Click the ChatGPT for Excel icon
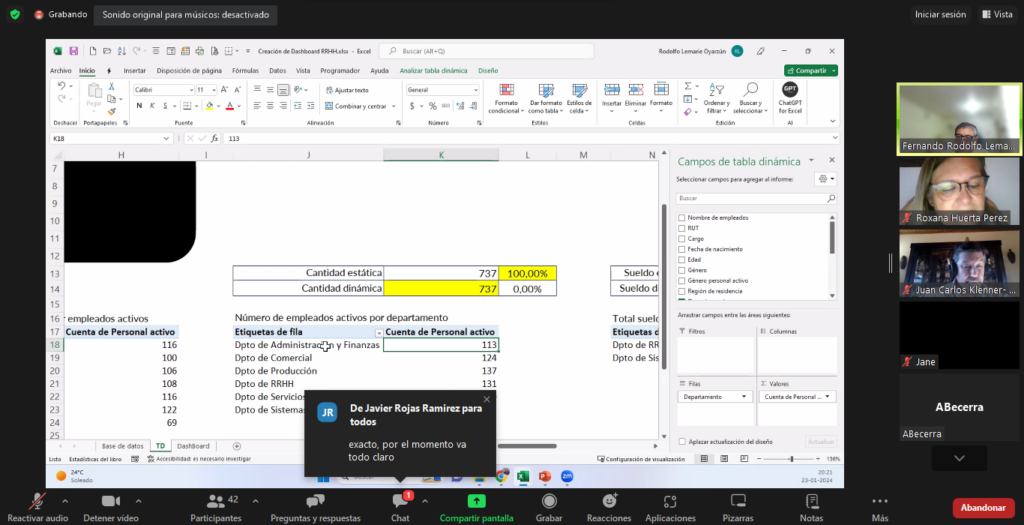The image size is (1024, 525). 789,90
